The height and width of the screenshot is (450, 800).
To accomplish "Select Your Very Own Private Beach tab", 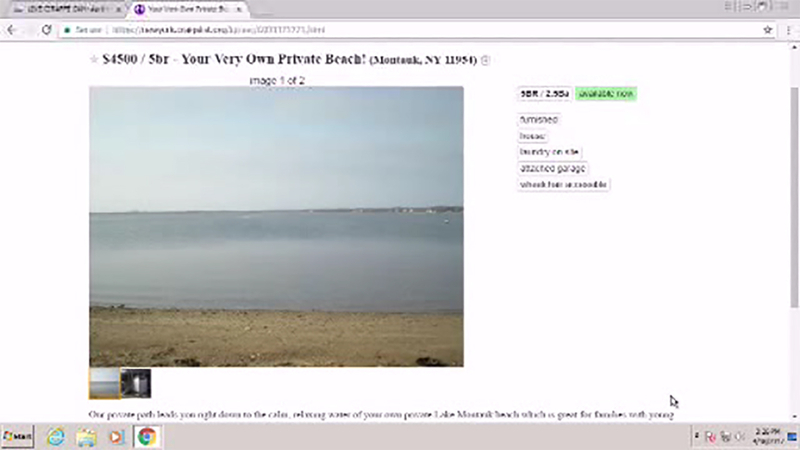I will (187, 9).
